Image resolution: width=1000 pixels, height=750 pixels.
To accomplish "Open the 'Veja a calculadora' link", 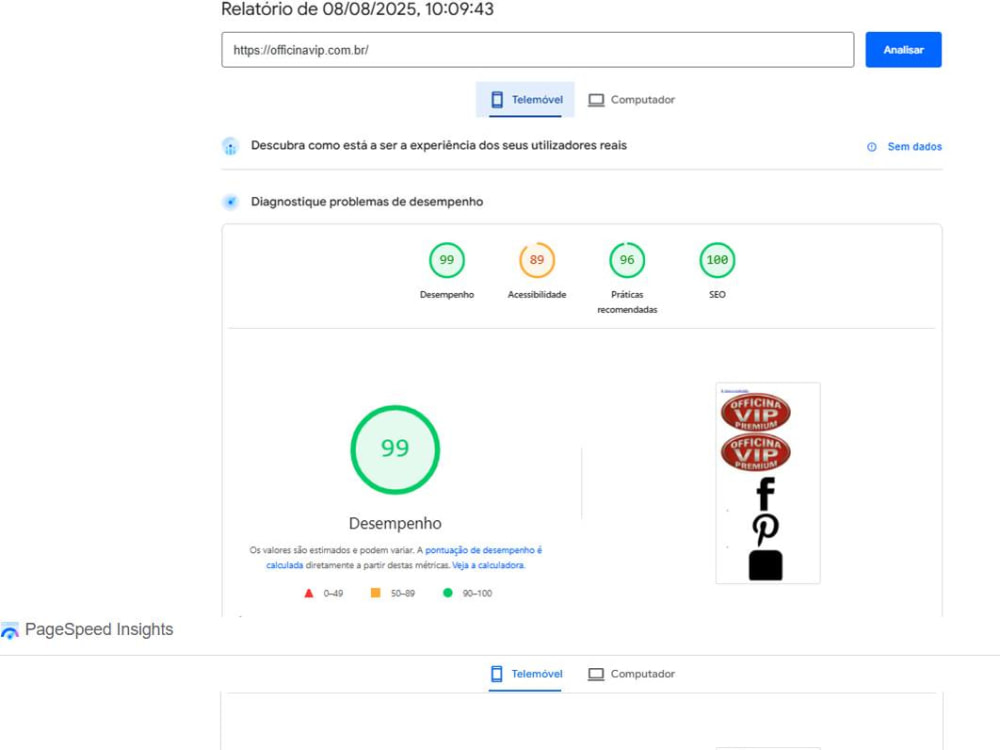I will 488,565.
